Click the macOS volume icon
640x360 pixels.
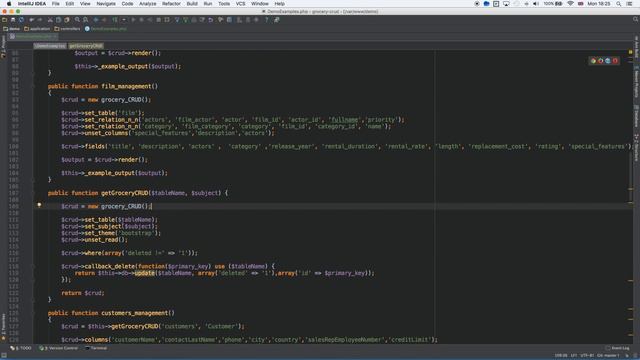536,4
